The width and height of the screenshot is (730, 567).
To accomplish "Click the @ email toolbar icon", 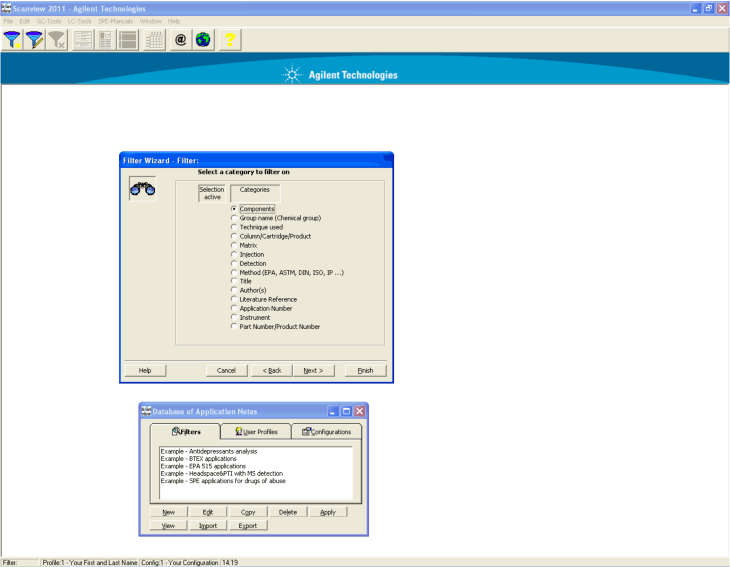I will (181, 40).
